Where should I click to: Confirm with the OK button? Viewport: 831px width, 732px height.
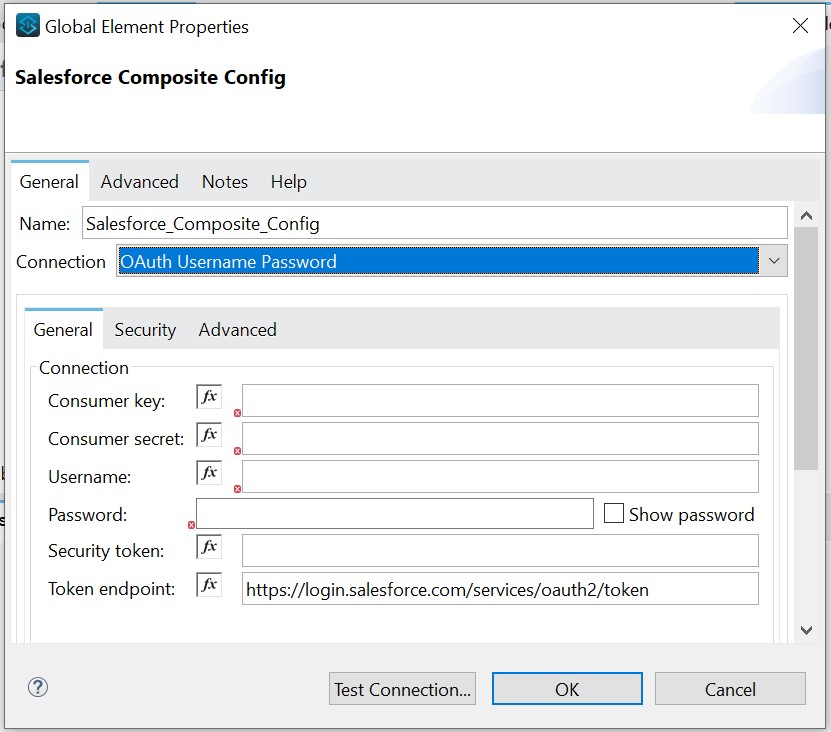click(567, 689)
